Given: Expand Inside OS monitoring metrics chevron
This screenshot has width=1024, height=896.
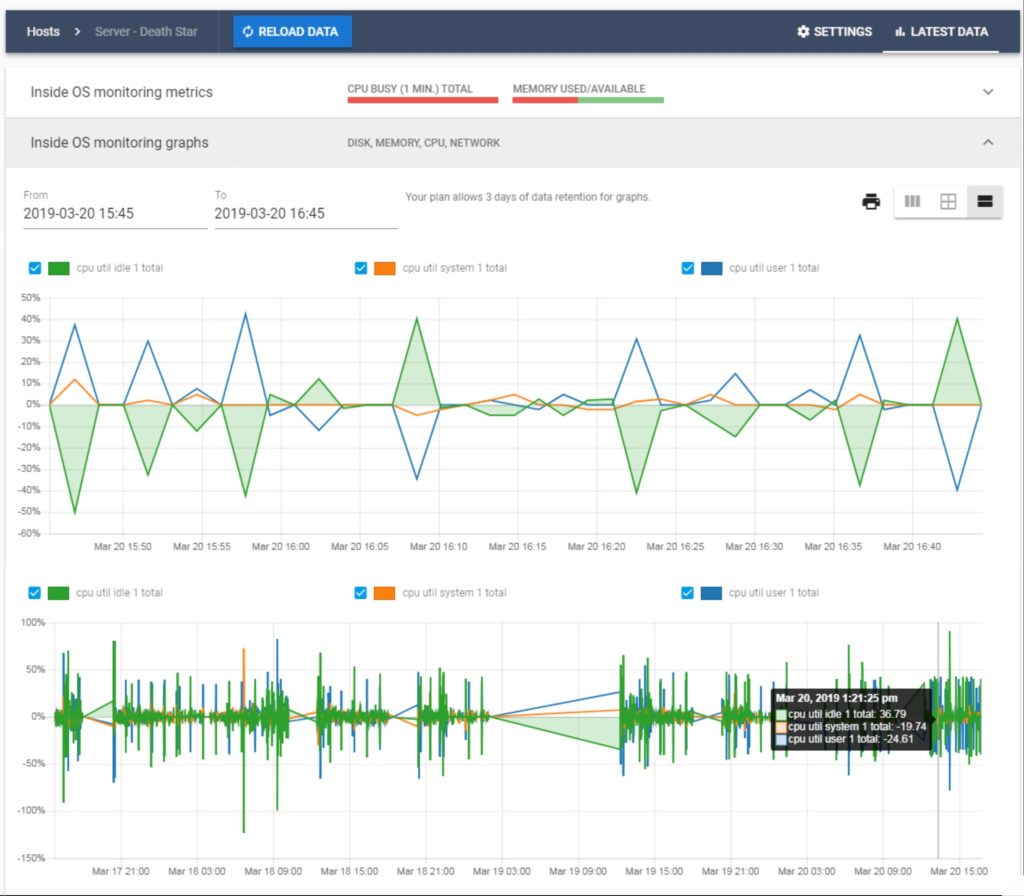Looking at the screenshot, I should pyautogui.click(x=987, y=92).
